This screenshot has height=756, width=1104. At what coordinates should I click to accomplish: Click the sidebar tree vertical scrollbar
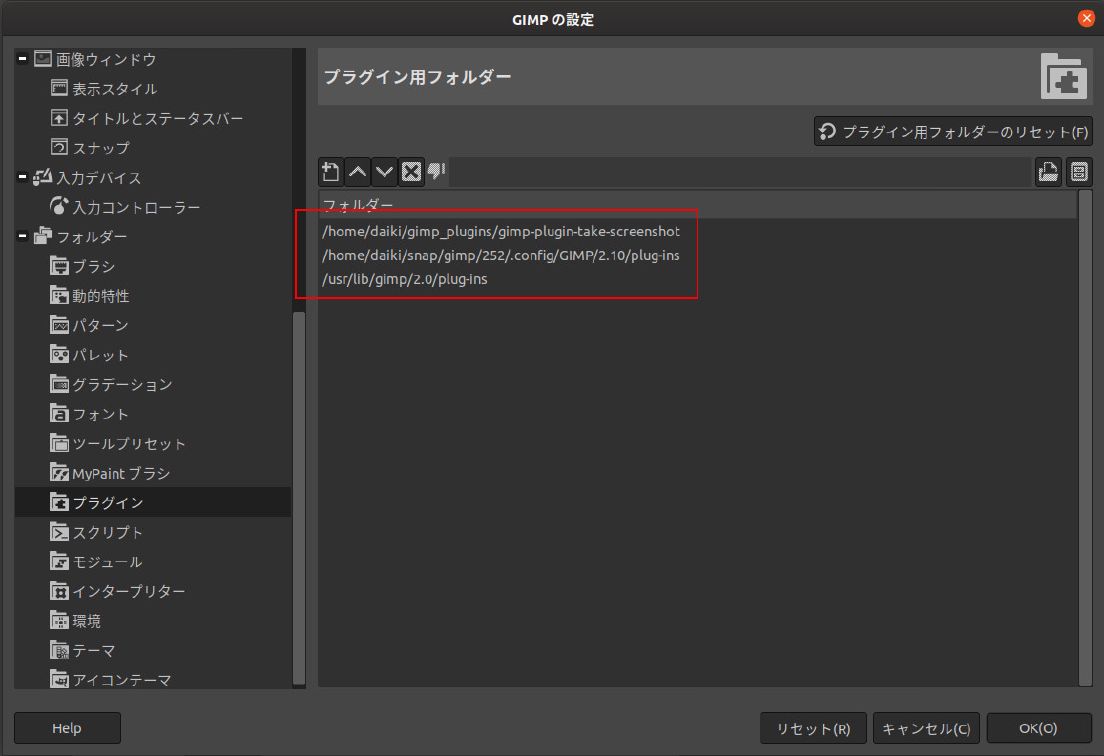pyautogui.click(x=299, y=496)
